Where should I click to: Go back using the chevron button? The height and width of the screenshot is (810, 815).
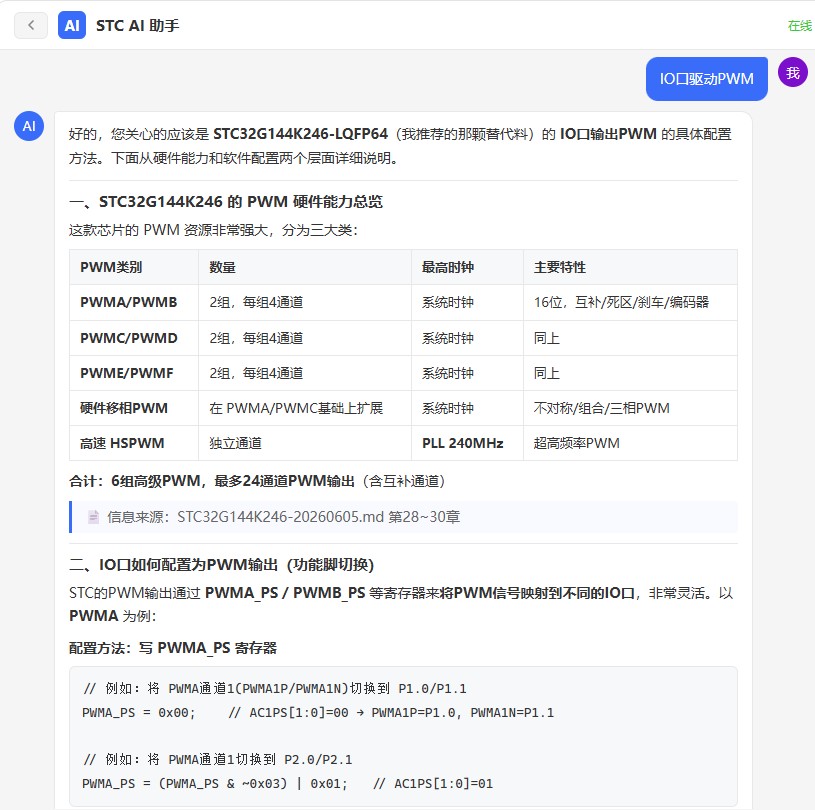coord(31,25)
